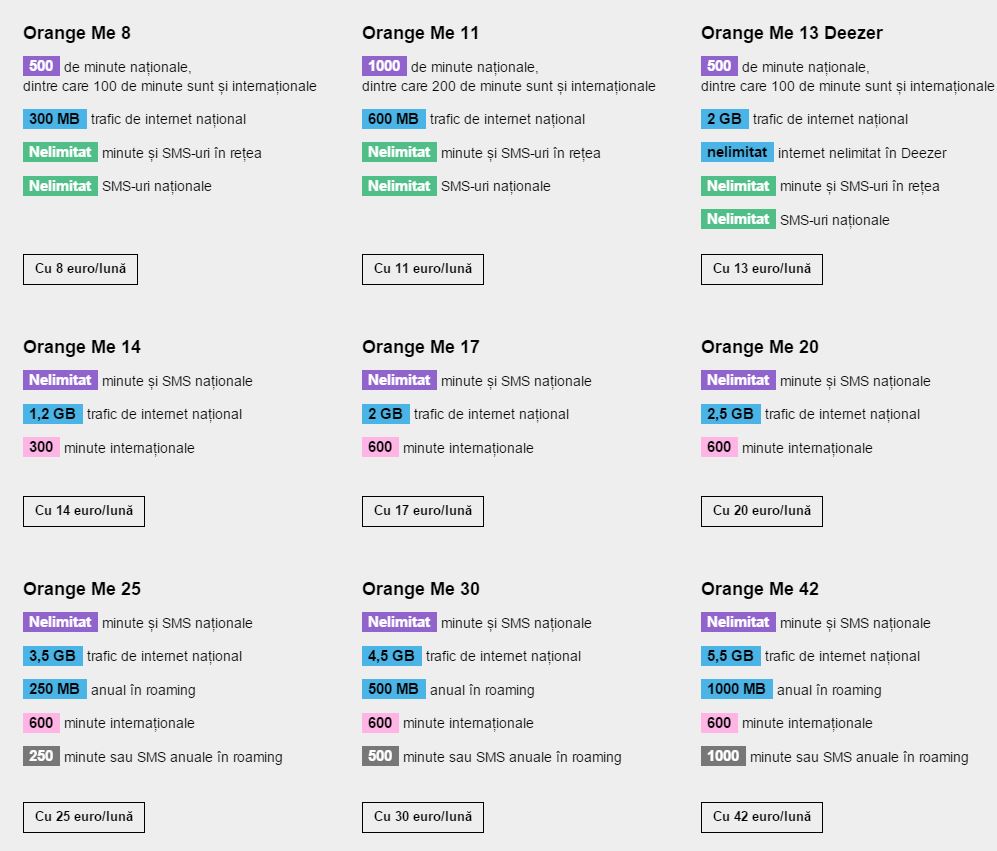Choose the "Cu 30 euro/lună" button

[422, 817]
